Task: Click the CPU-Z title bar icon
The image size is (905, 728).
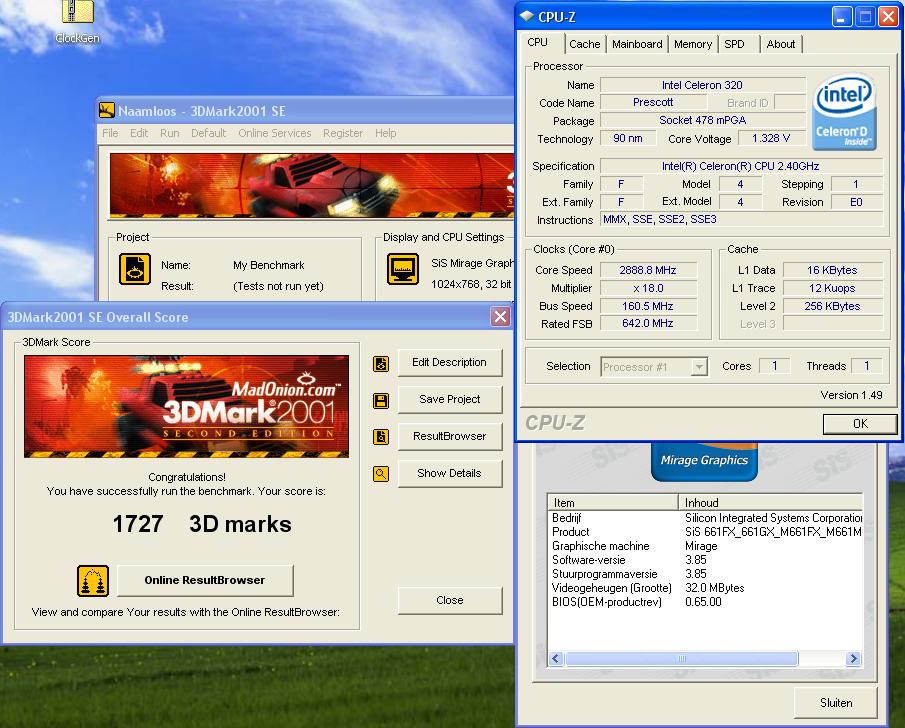Action: (526, 16)
